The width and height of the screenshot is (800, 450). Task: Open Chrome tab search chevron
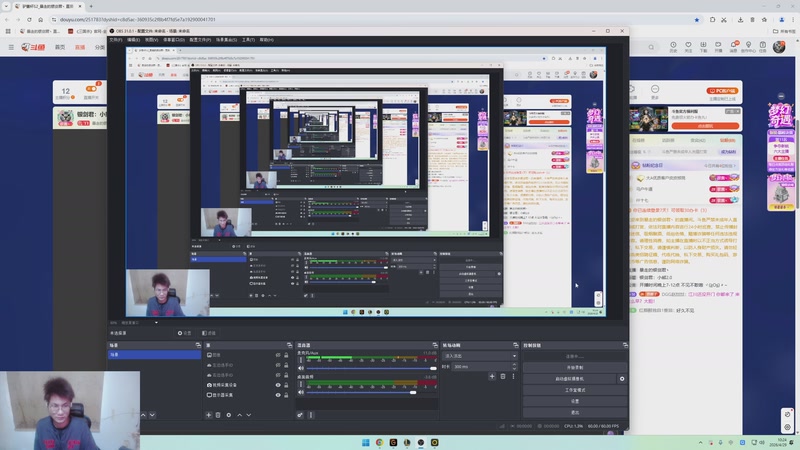pos(6,6)
